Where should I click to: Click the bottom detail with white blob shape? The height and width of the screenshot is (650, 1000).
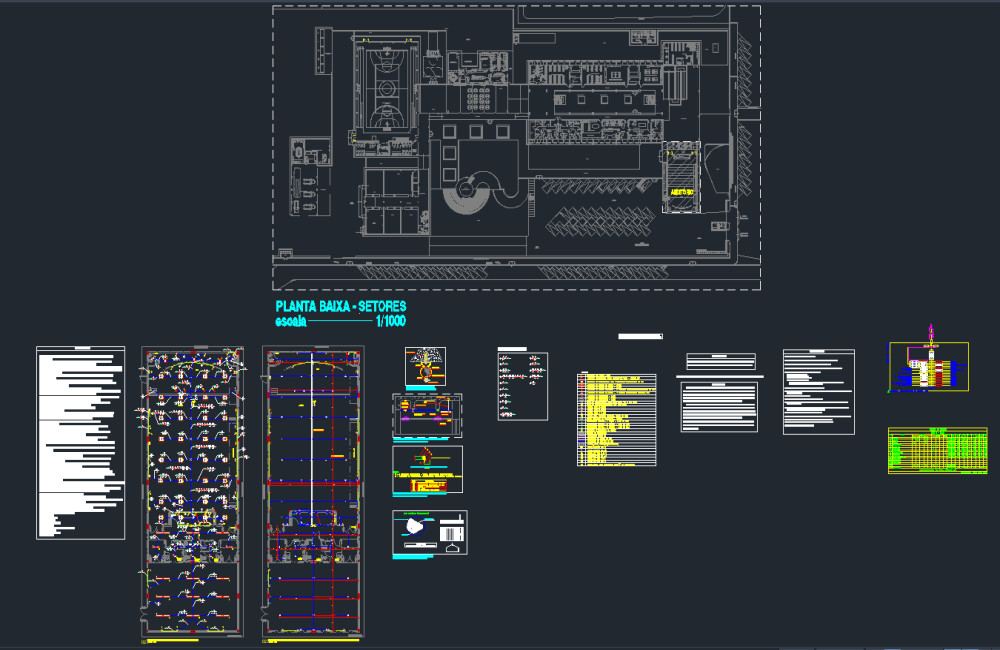(x=430, y=533)
